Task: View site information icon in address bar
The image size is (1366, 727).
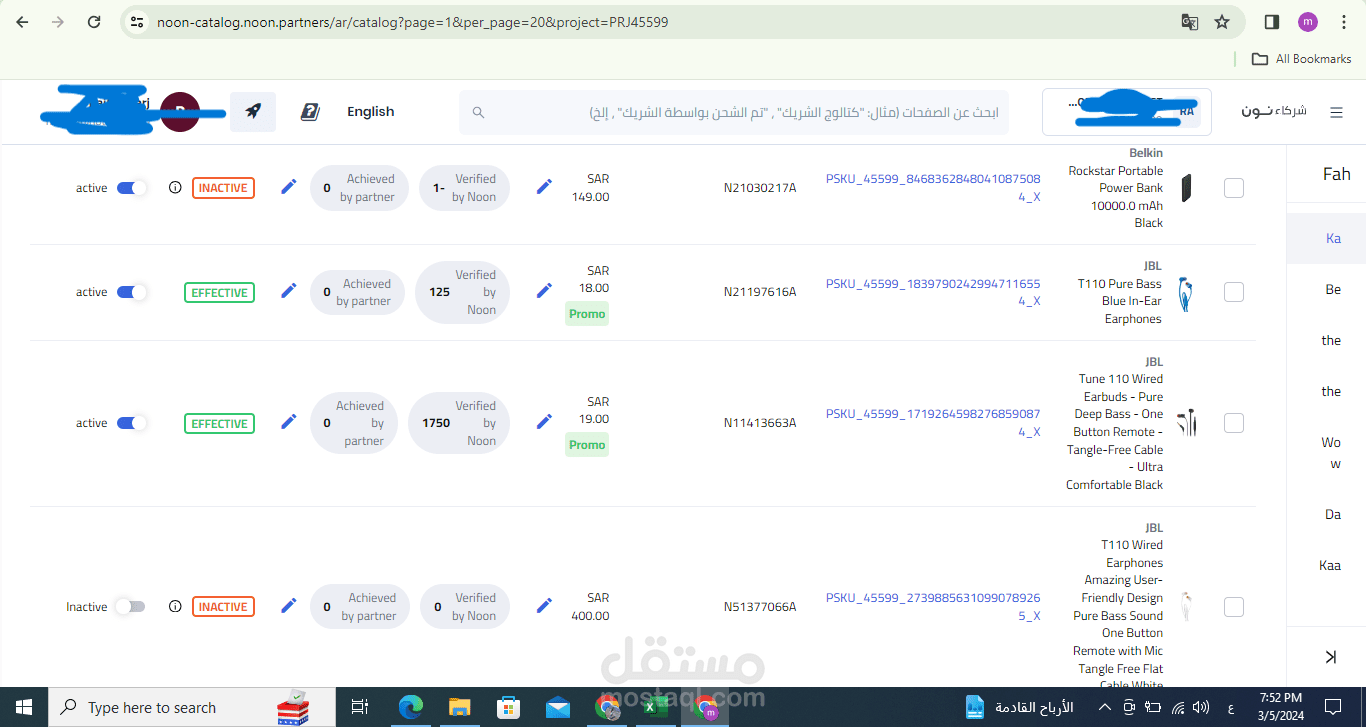Action: pyautogui.click(x=137, y=22)
